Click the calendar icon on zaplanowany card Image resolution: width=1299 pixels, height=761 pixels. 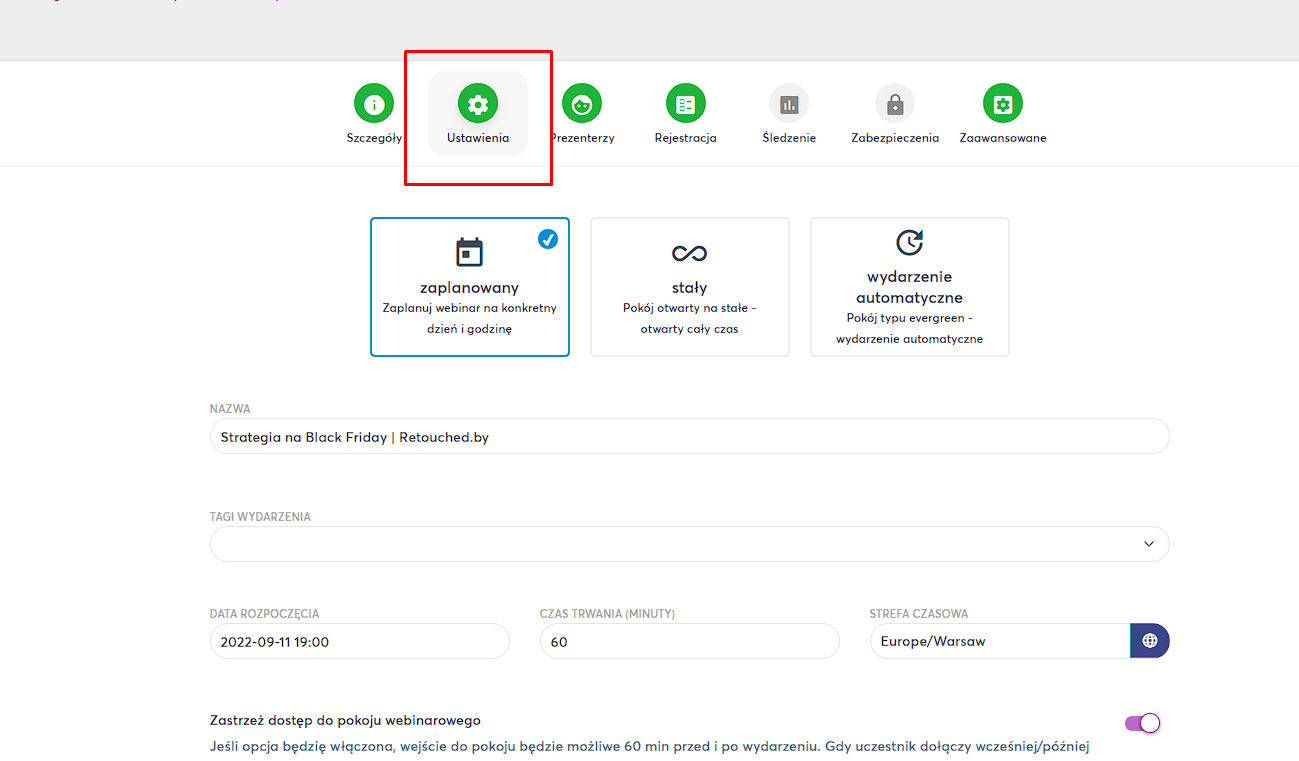click(x=469, y=252)
